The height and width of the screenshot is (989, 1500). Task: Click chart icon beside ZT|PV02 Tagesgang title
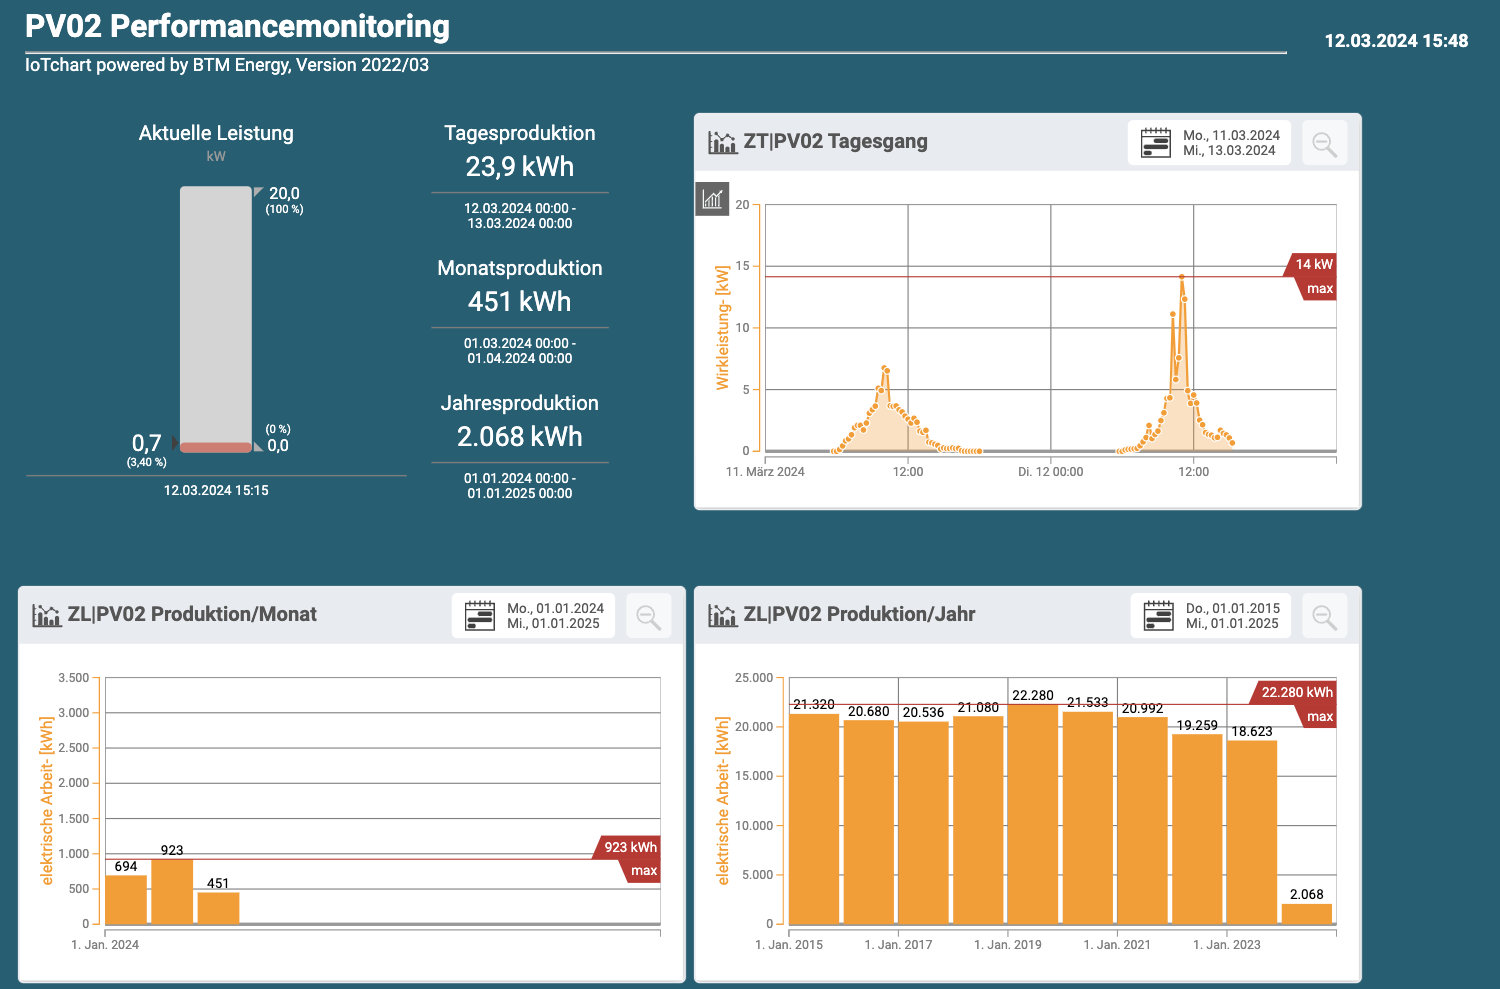point(722,142)
